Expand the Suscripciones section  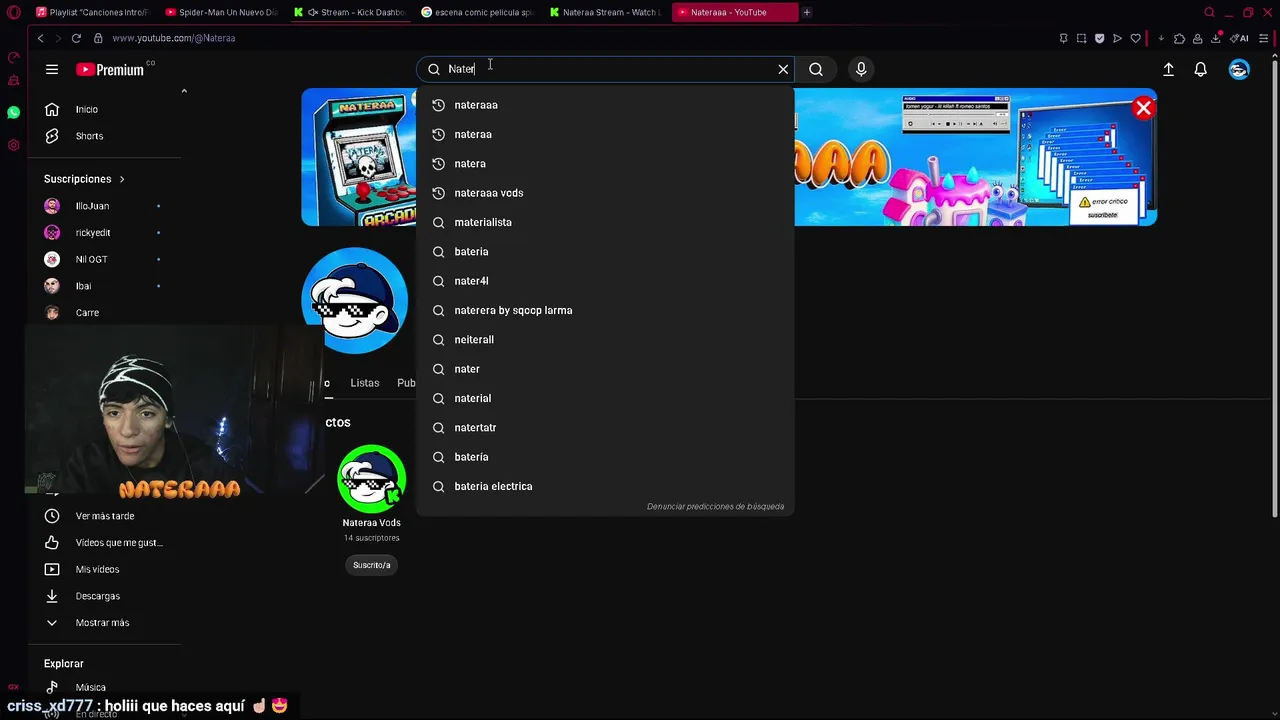[x=84, y=179]
